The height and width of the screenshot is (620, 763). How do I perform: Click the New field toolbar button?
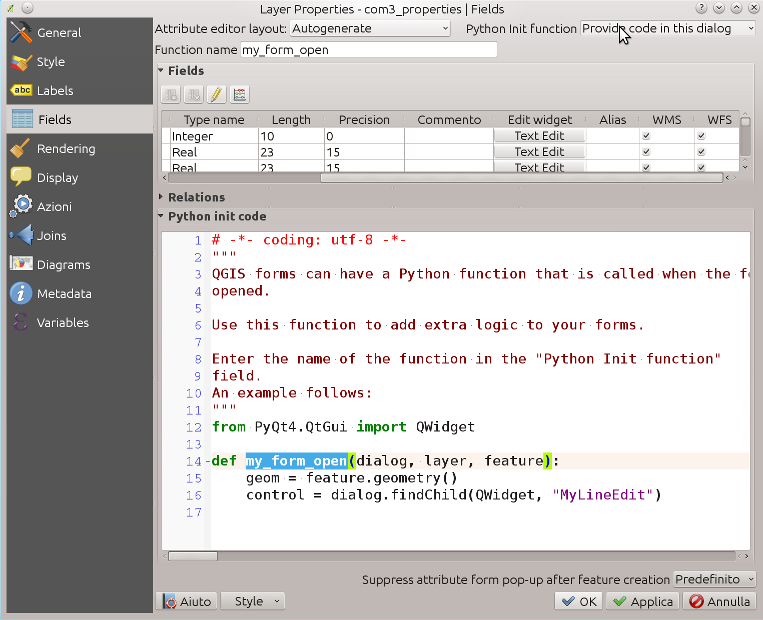(171, 94)
